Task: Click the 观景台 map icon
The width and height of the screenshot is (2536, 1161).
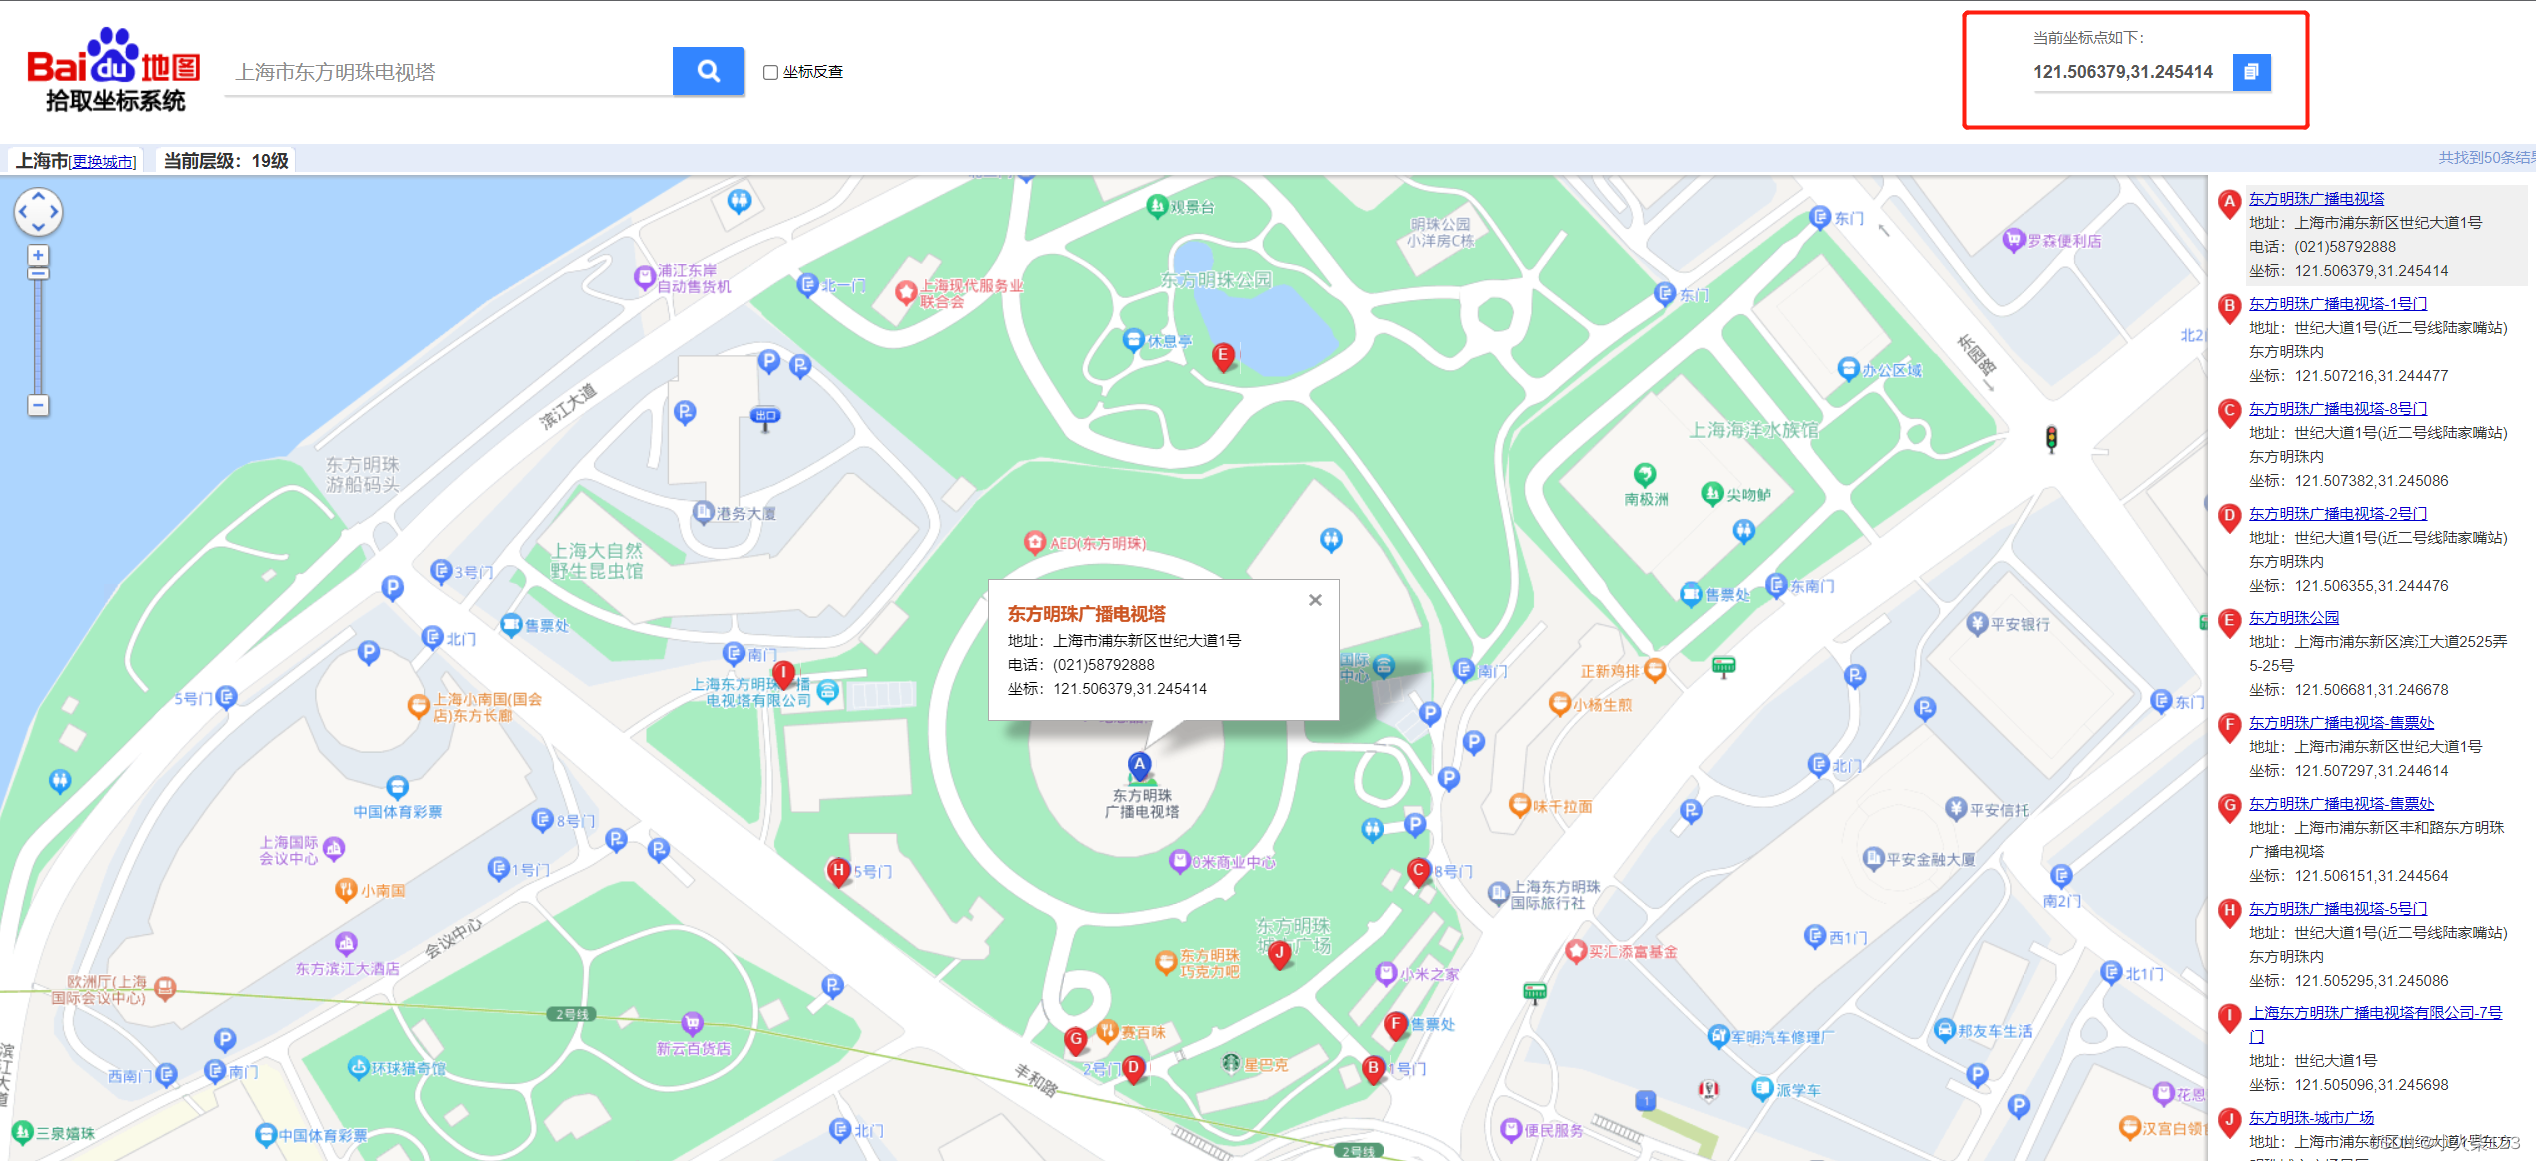Action: [x=1157, y=206]
